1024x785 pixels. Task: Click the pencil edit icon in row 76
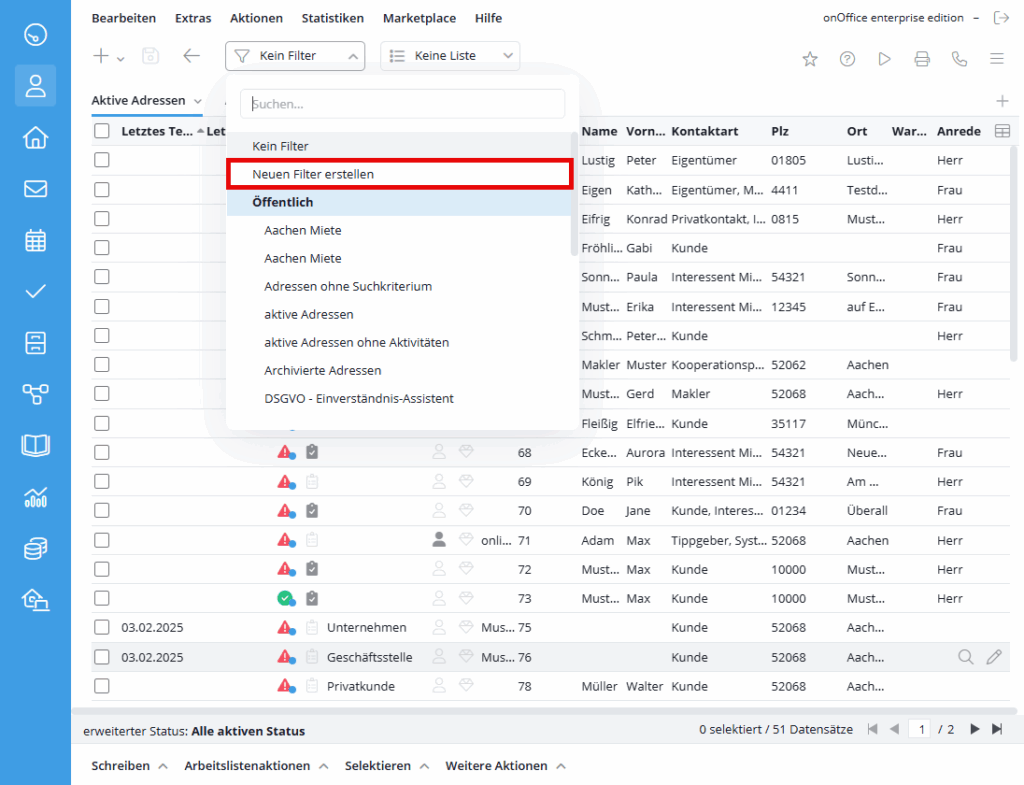(993, 657)
